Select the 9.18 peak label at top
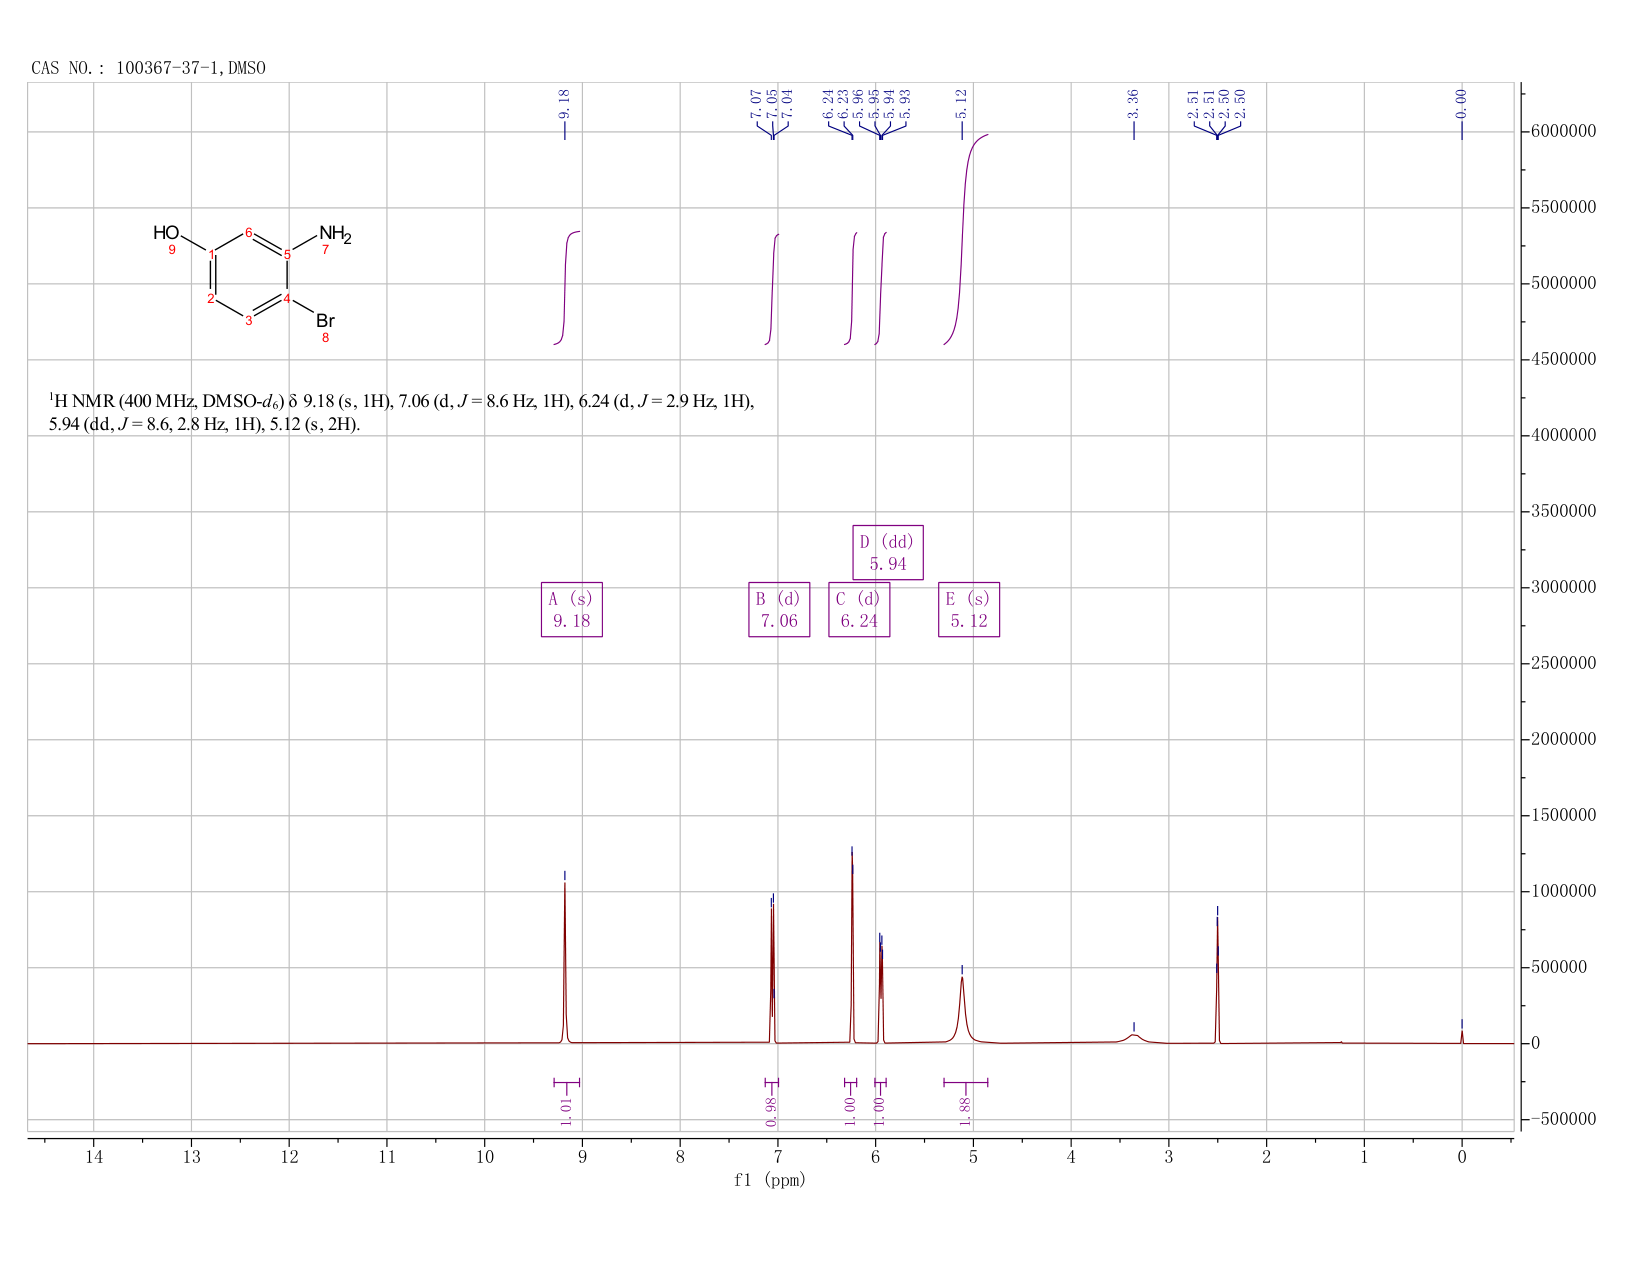1650x1275 pixels. pos(564,104)
